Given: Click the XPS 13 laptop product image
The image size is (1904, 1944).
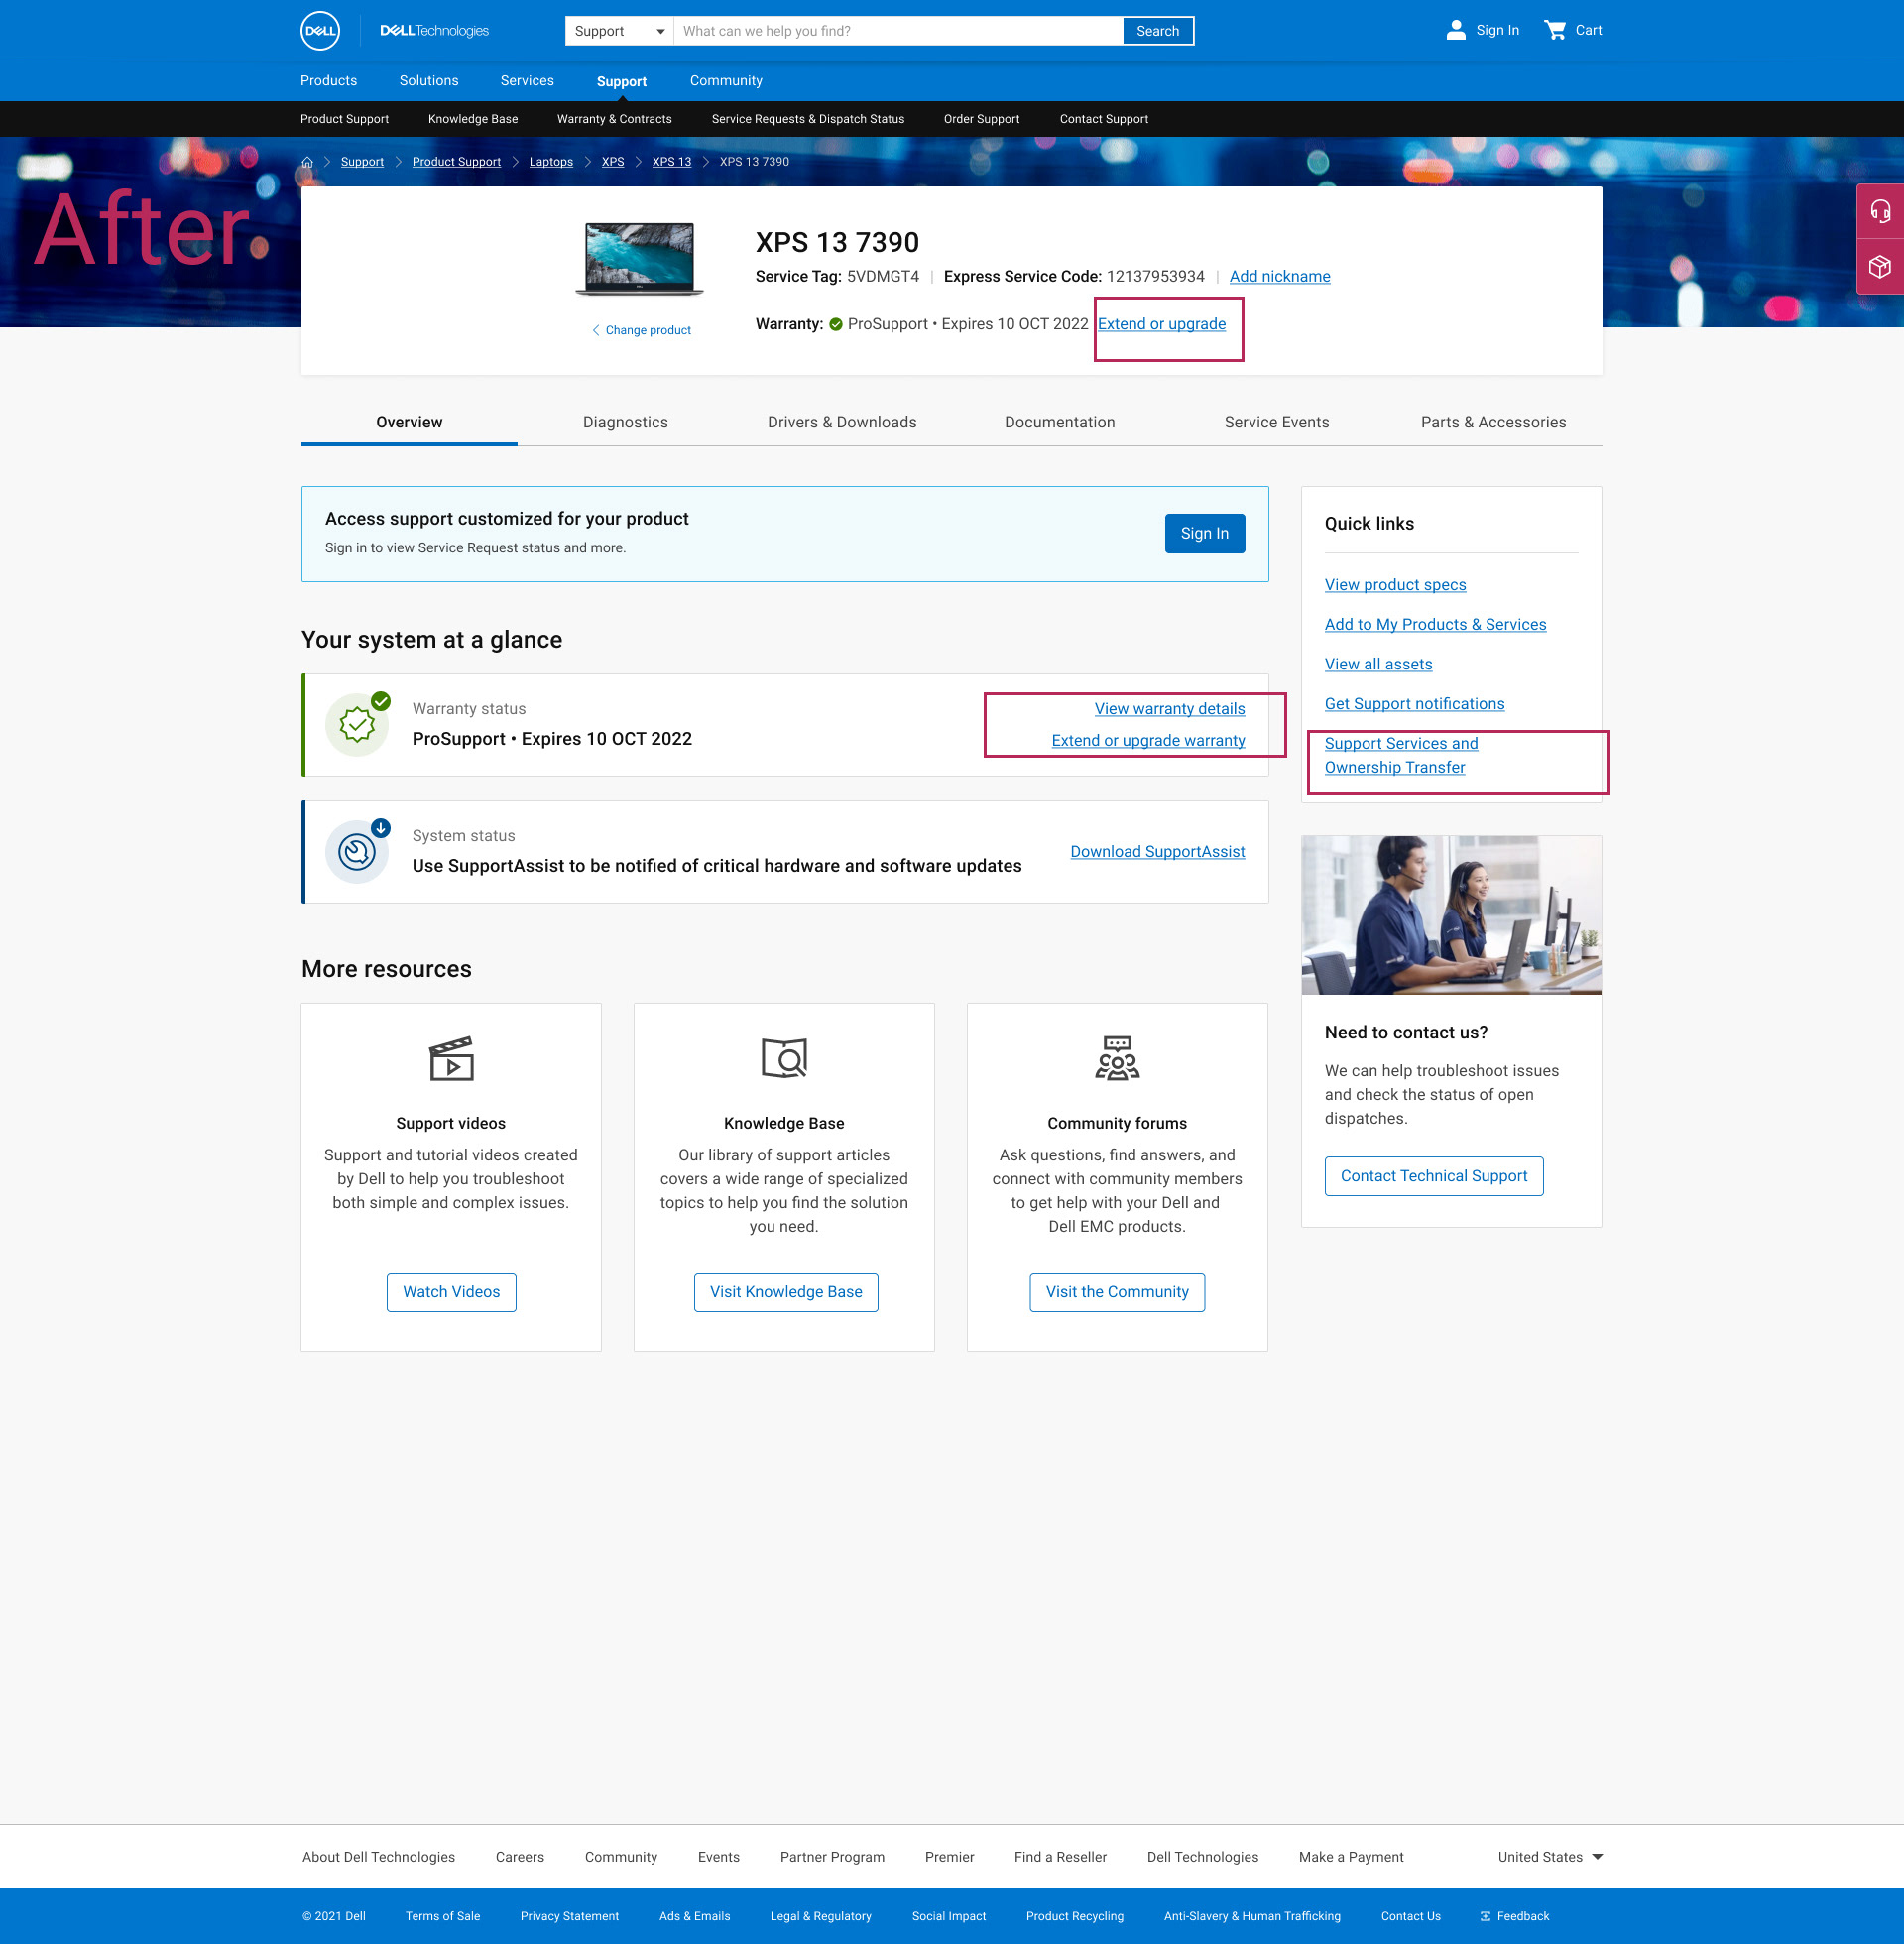Looking at the screenshot, I should (x=640, y=260).
